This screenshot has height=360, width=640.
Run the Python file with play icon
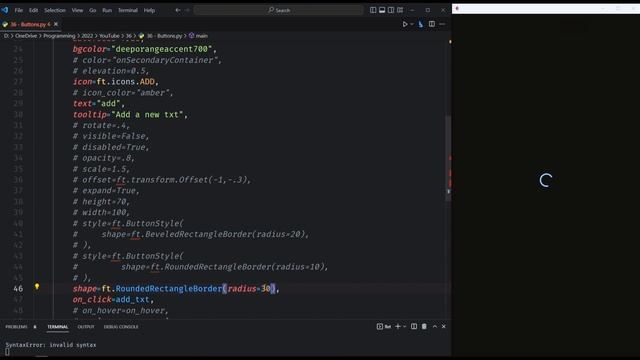(405, 24)
